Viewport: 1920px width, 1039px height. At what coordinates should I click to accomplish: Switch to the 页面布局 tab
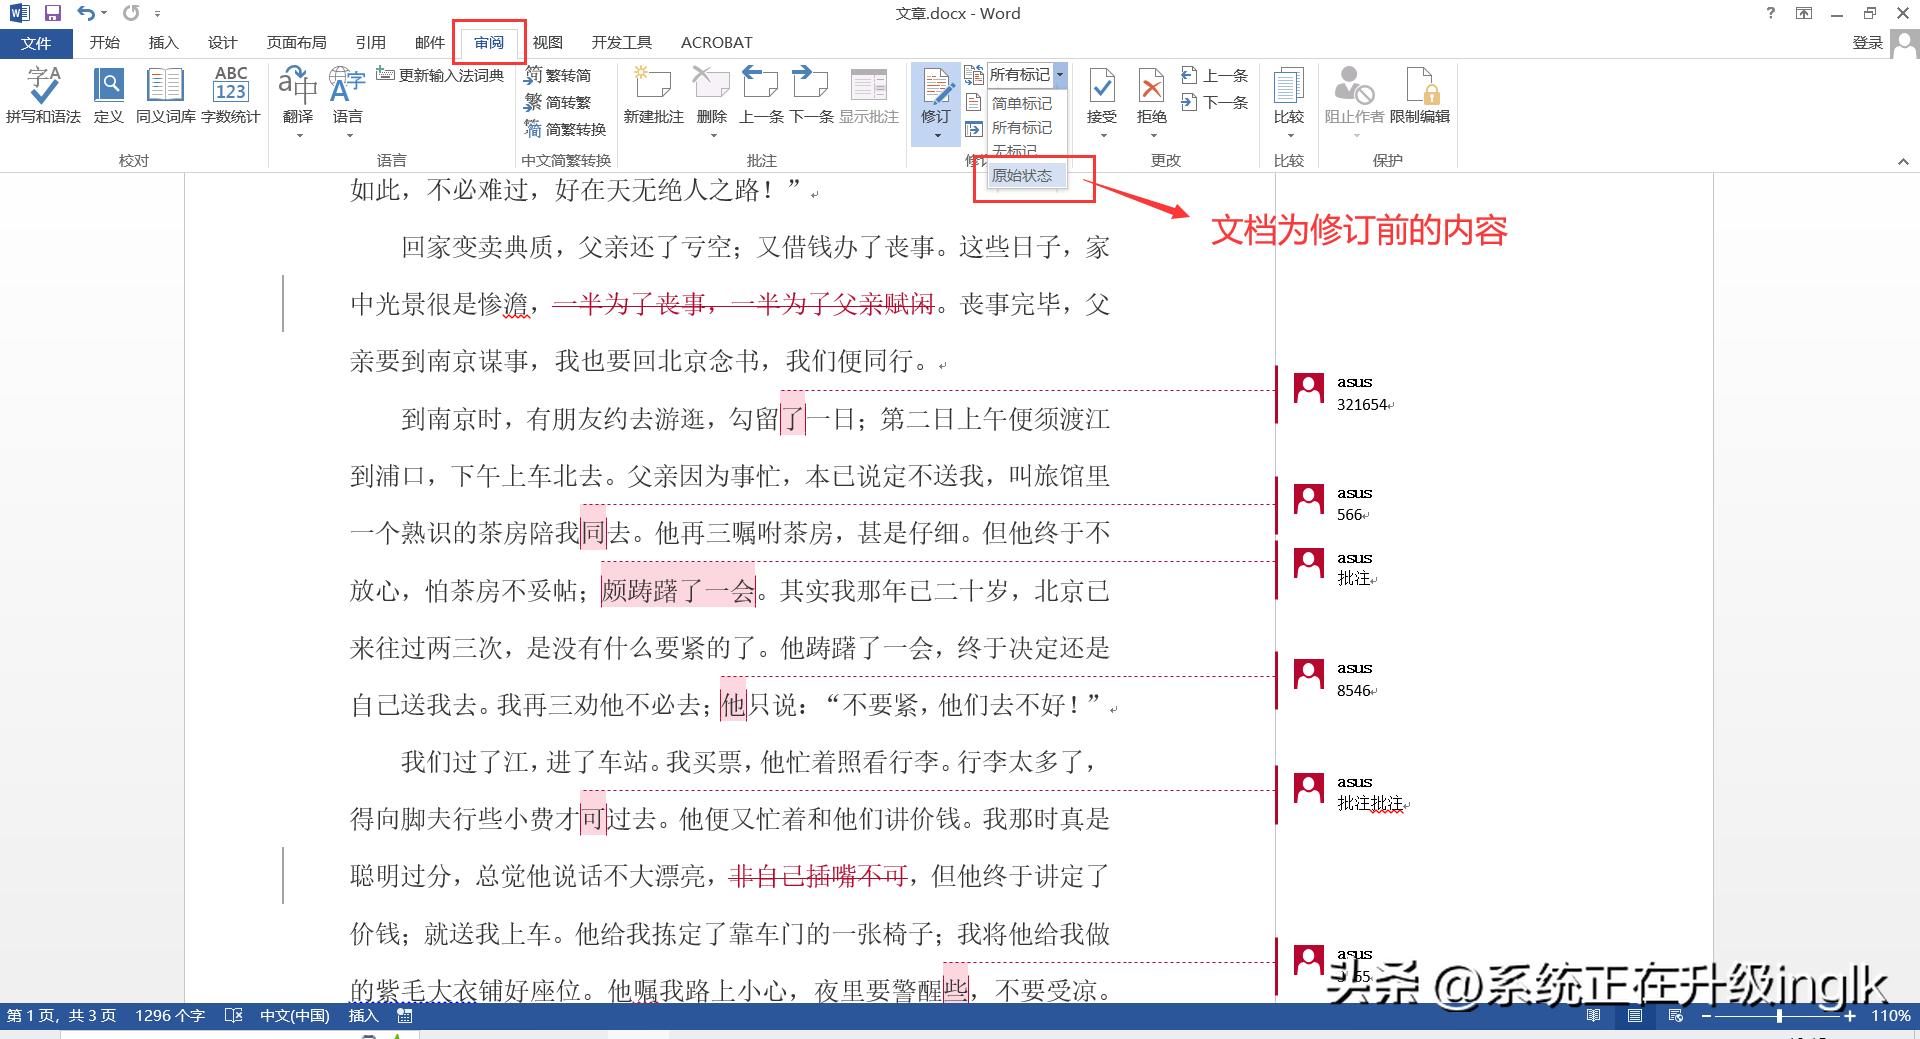pyautogui.click(x=296, y=43)
